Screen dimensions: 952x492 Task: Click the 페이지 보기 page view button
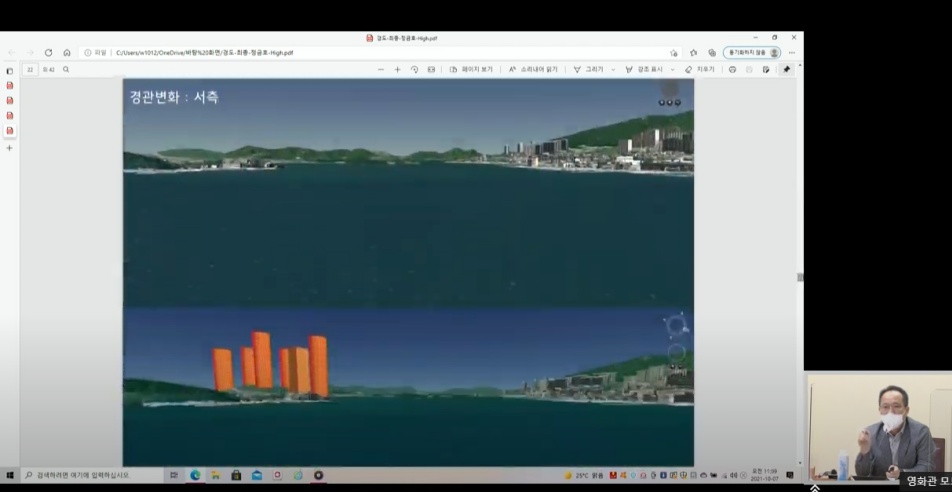(x=471, y=70)
